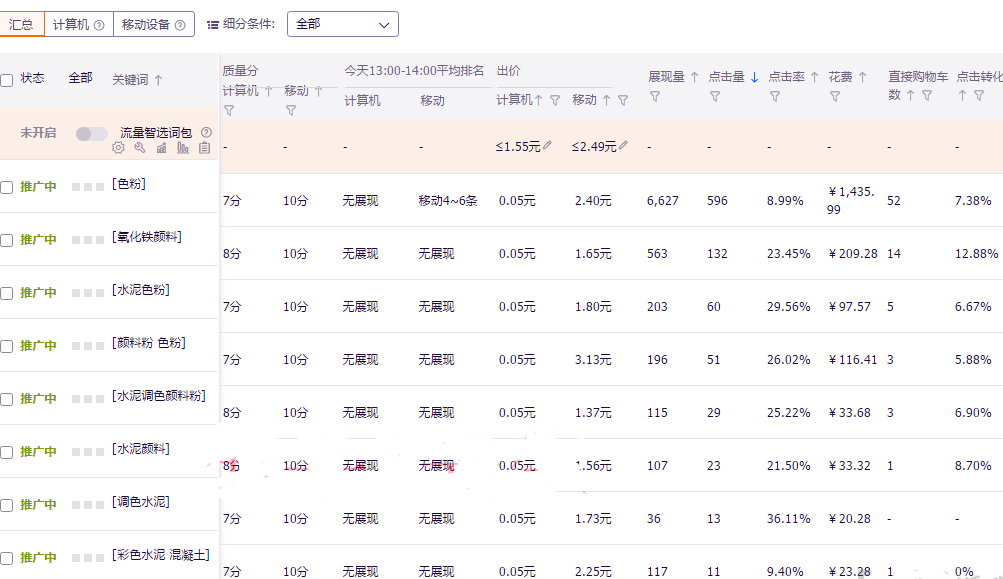Open keyword [水泥调色颜料粉]

click(x=159, y=396)
